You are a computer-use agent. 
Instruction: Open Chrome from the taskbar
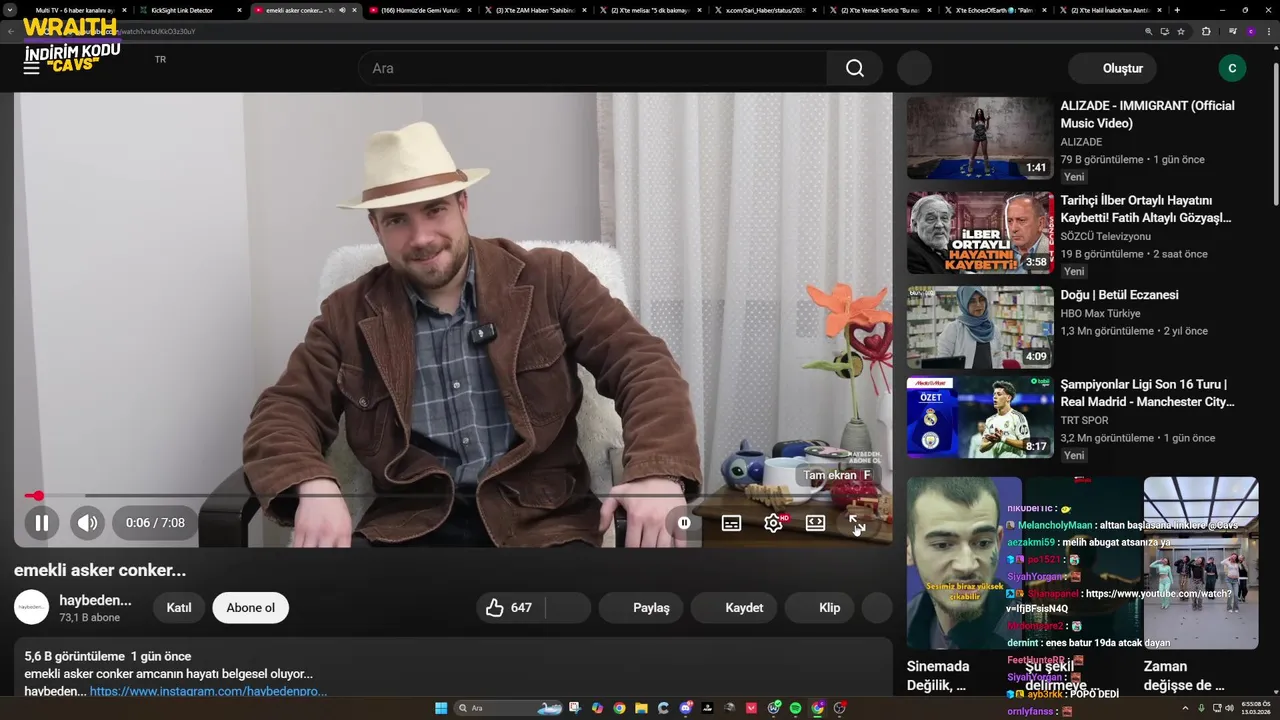tap(619, 708)
